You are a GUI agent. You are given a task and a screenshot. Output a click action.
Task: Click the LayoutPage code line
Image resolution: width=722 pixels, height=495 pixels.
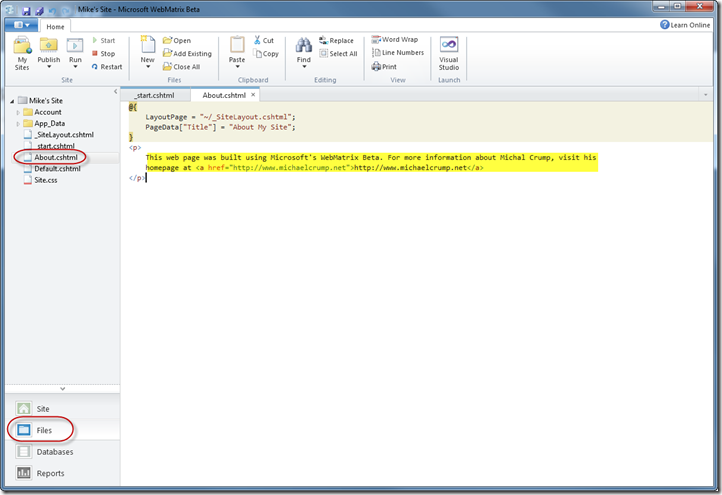(x=221, y=117)
